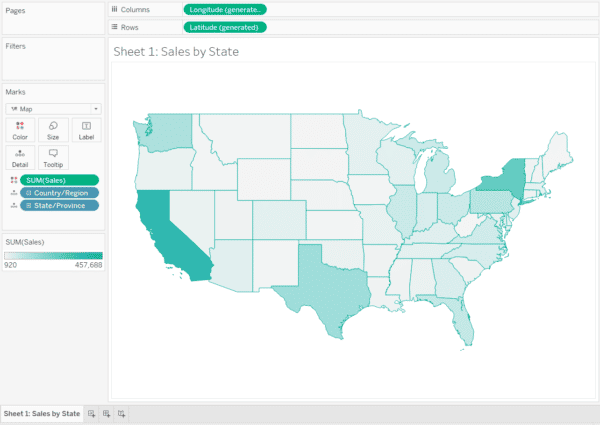Select the Sheet 1: Sales by State tab
The image size is (600, 425).
41,413
